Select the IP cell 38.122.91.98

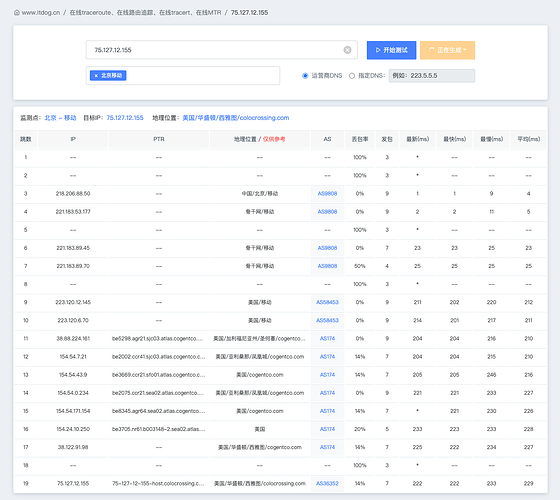(73, 447)
